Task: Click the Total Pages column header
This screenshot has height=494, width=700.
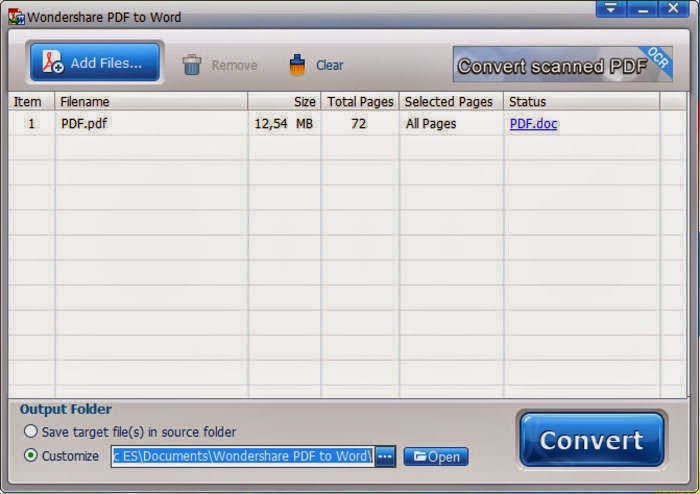Action: tap(360, 102)
